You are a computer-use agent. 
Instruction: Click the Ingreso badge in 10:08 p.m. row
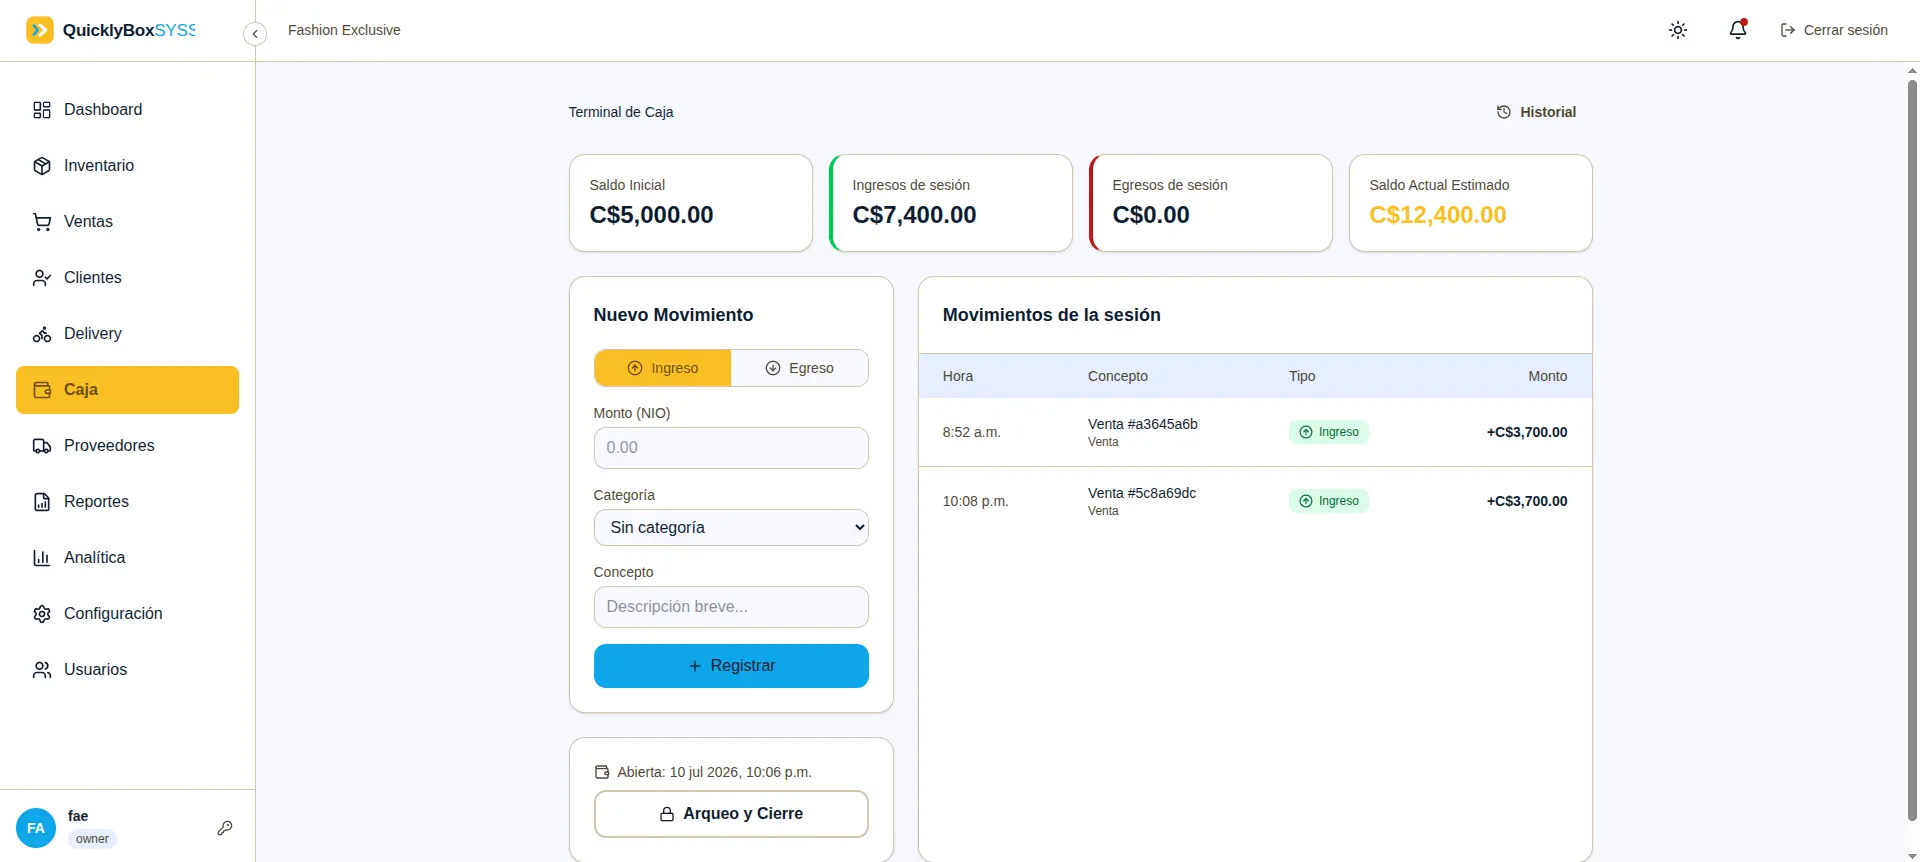coord(1329,501)
